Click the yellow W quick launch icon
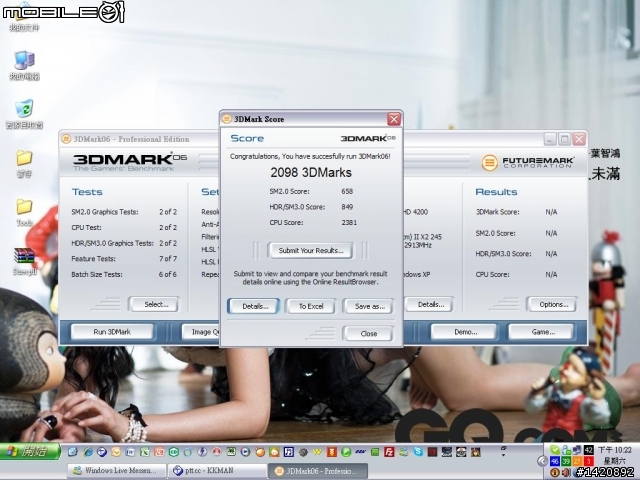640x480 pixels. (317, 452)
